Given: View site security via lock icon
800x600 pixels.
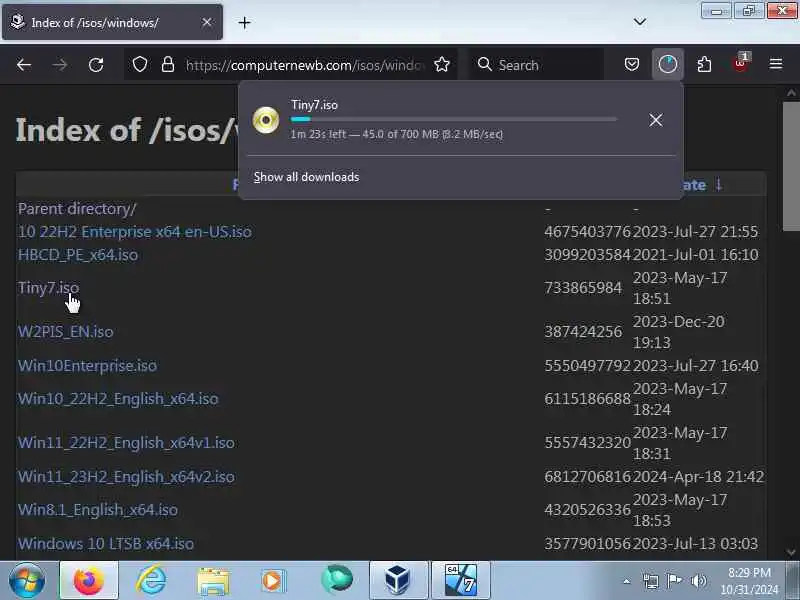Looking at the screenshot, I should 168,65.
